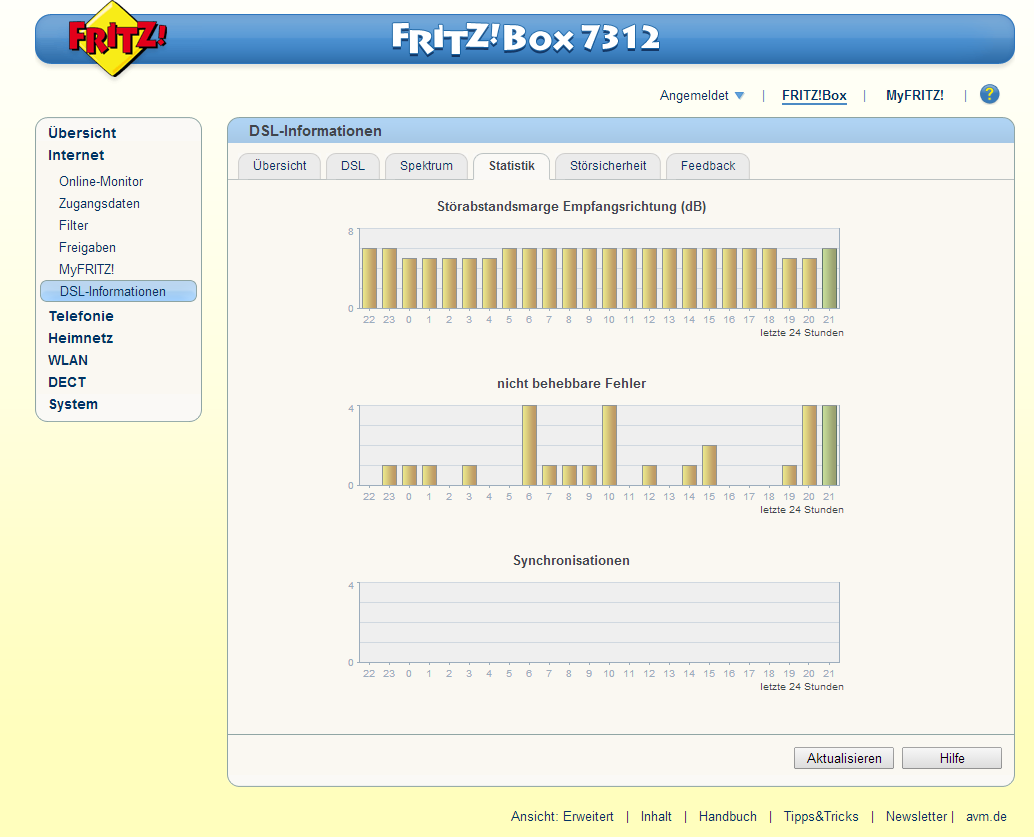The height and width of the screenshot is (837, 1034).
Task: Expand the DECT sidebar section
Action: [67, 383]
